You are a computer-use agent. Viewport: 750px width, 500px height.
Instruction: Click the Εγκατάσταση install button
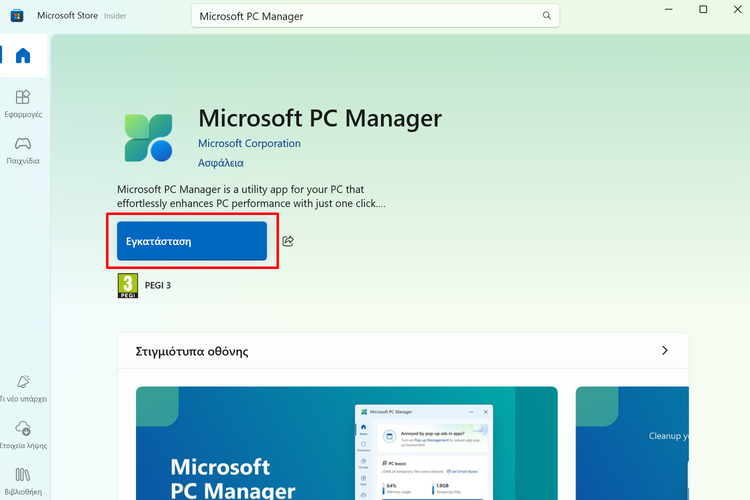pos(192,241)
